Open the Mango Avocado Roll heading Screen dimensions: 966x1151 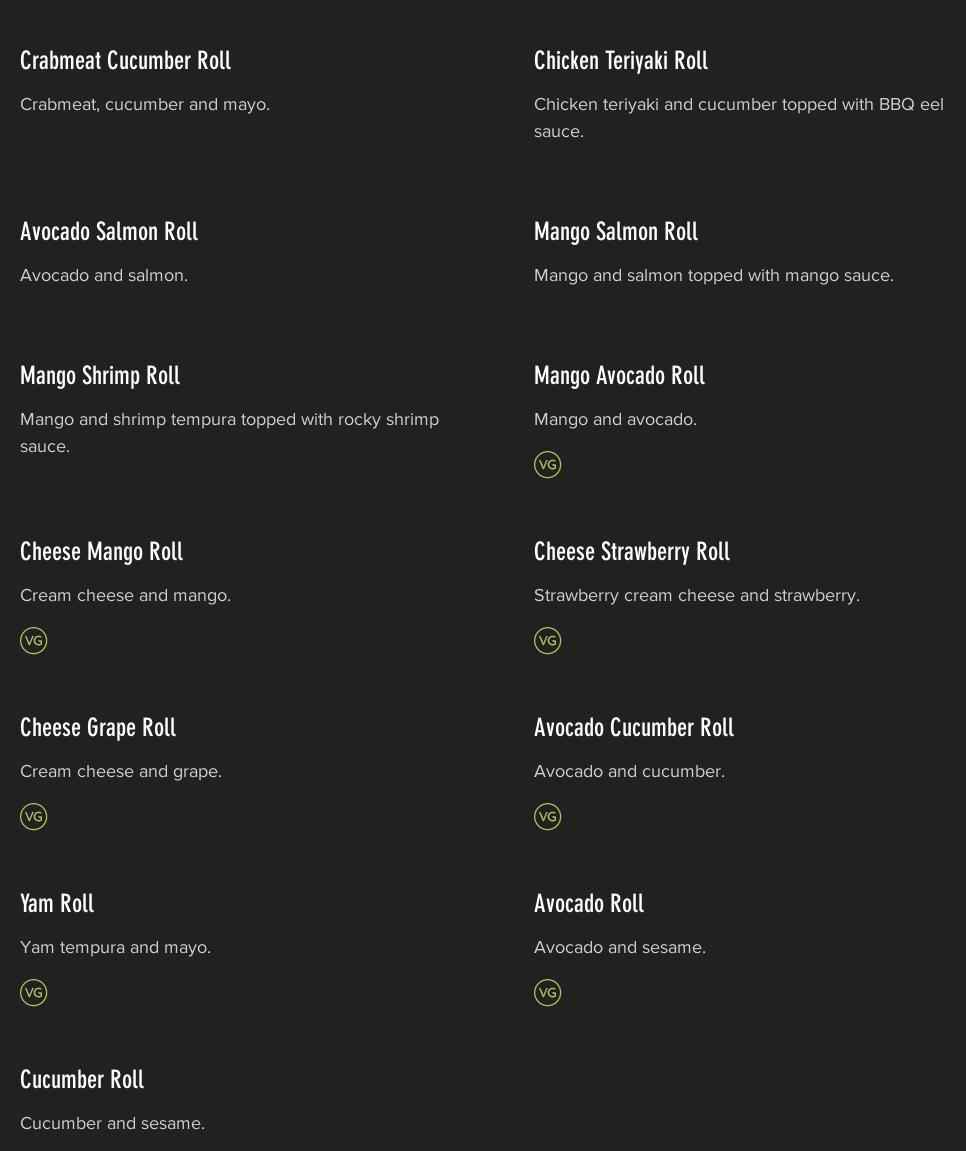click(619, 376)
